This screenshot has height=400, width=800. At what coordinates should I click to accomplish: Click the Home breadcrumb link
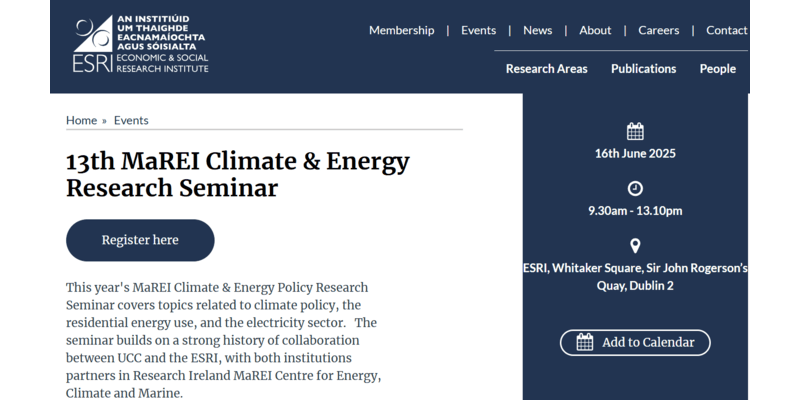pyautogui.click(x=81, y=120)
